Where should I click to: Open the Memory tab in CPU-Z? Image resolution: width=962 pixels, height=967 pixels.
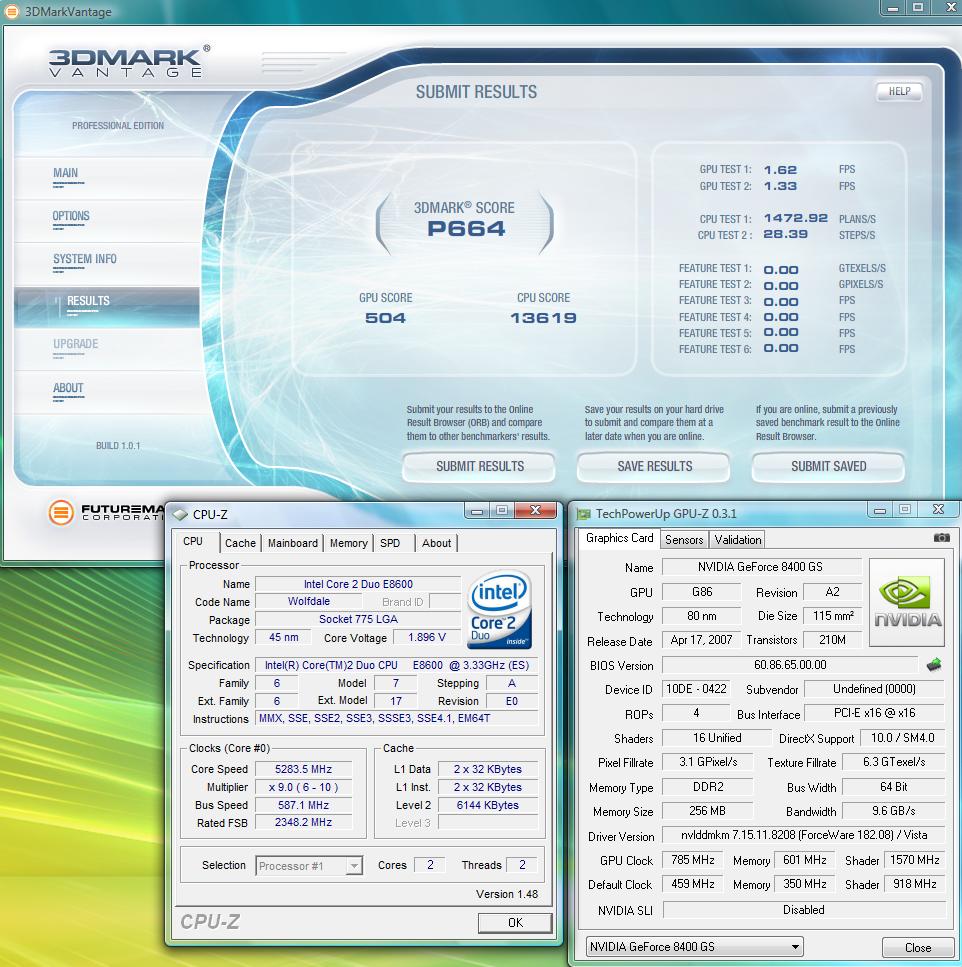[348, 543]
